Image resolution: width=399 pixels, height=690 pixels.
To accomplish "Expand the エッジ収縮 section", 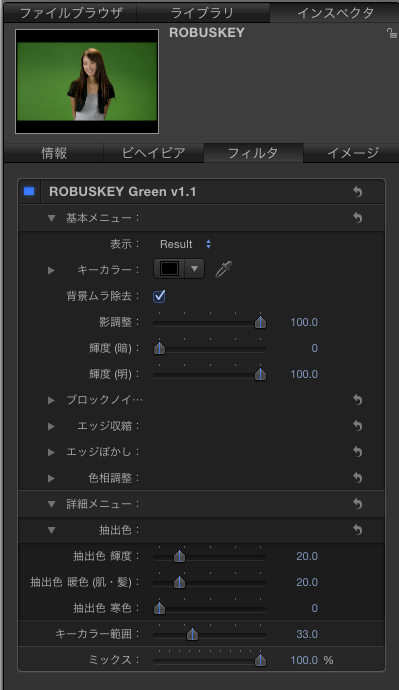I will [x=51, y=426].
